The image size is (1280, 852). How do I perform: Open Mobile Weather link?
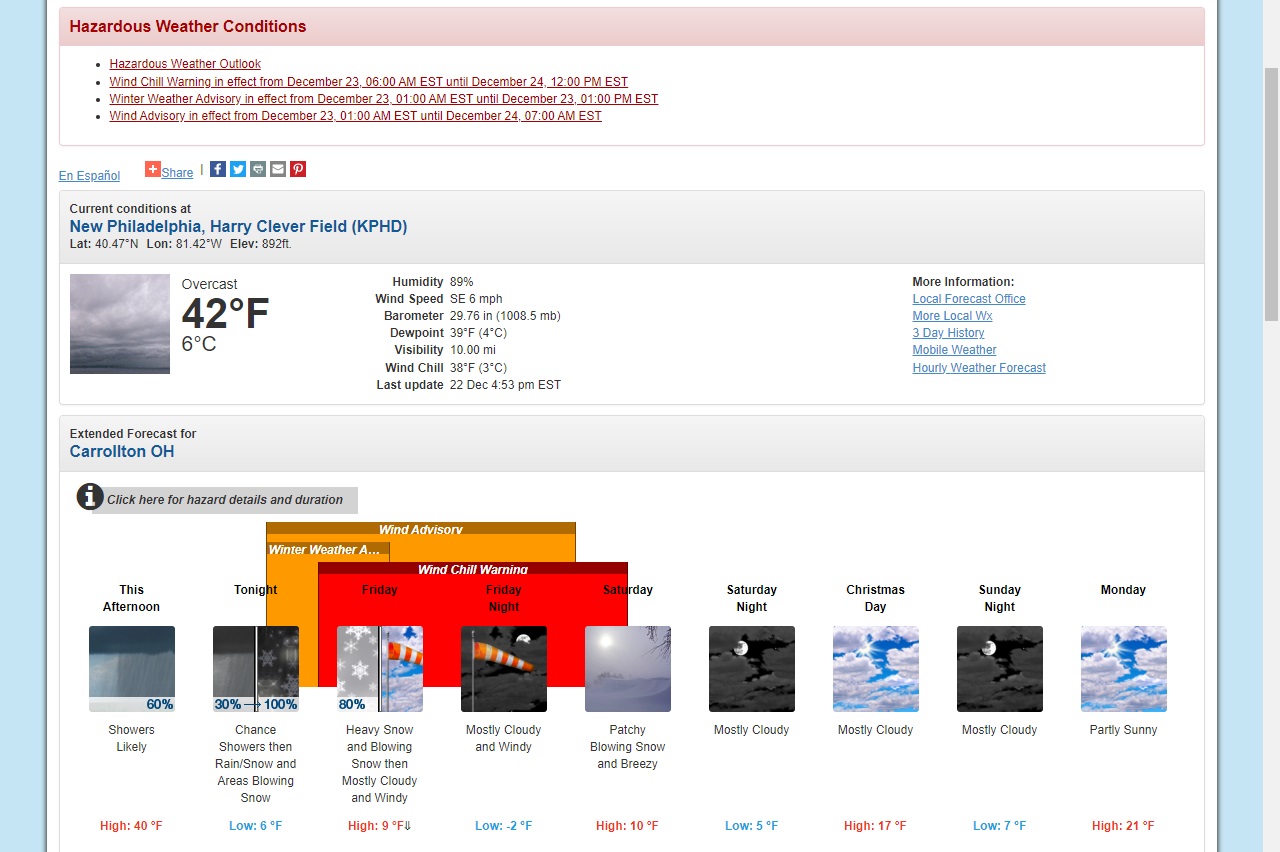954,350
